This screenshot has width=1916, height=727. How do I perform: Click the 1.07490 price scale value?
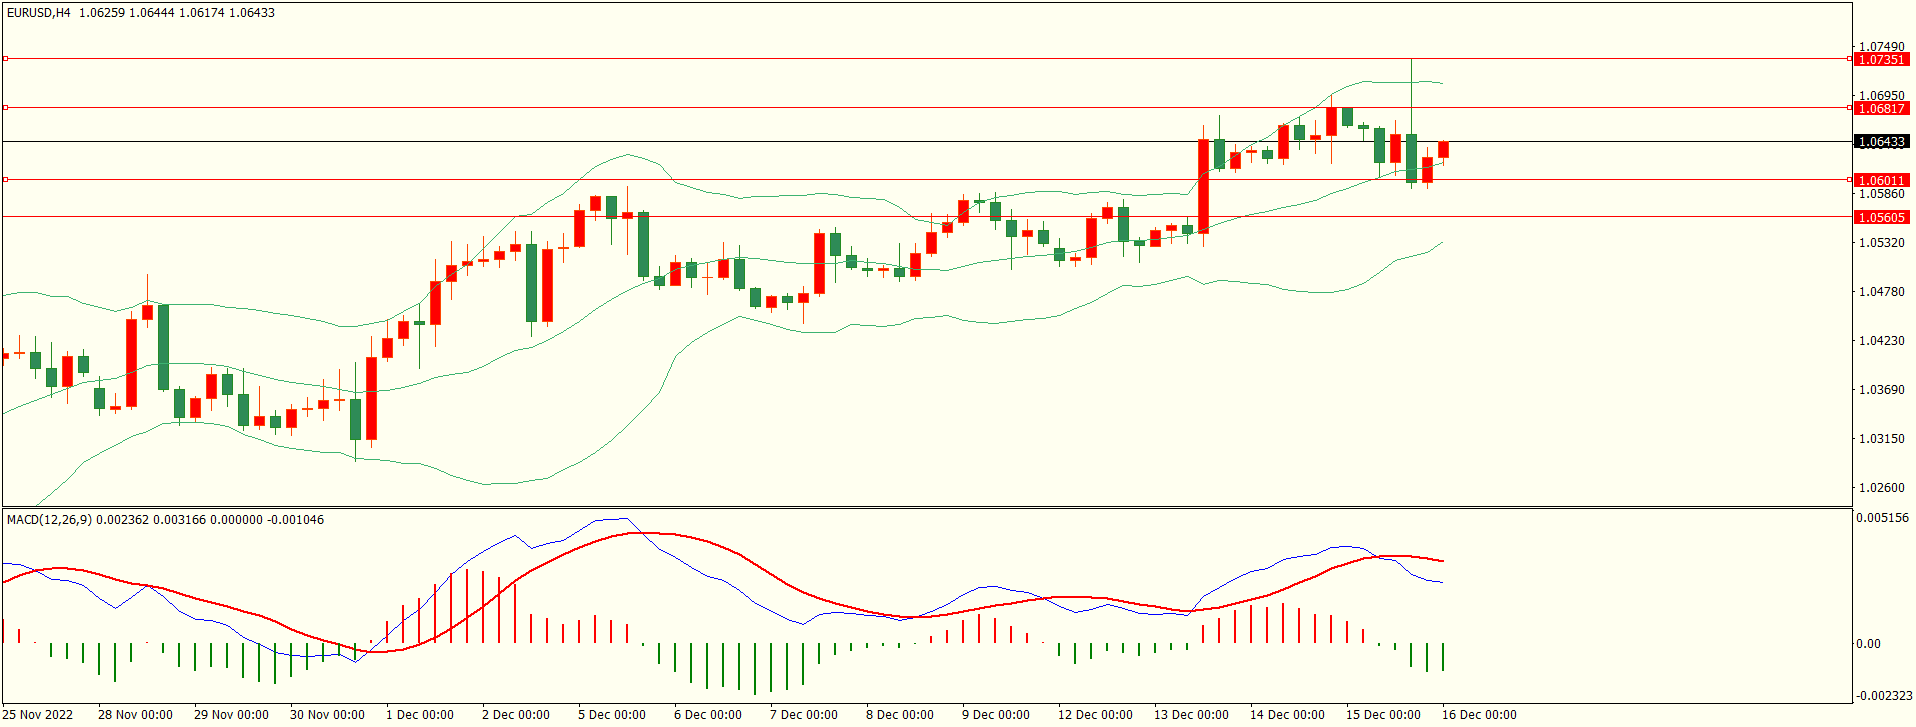click(1881, 47)
